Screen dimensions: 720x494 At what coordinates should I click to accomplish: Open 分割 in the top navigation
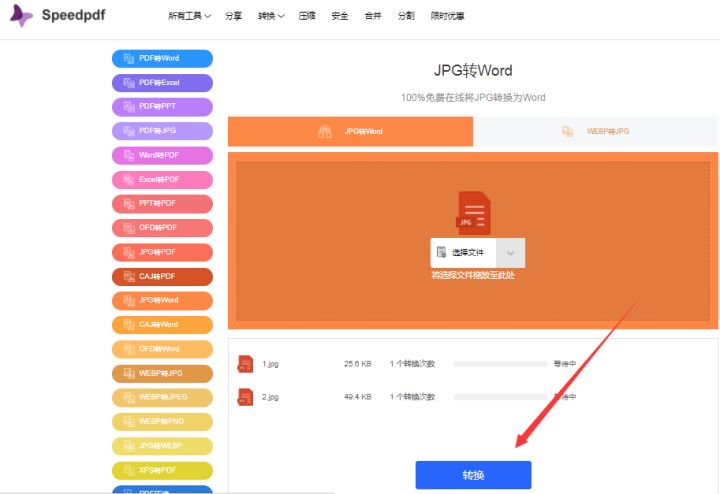pos(406,16)
